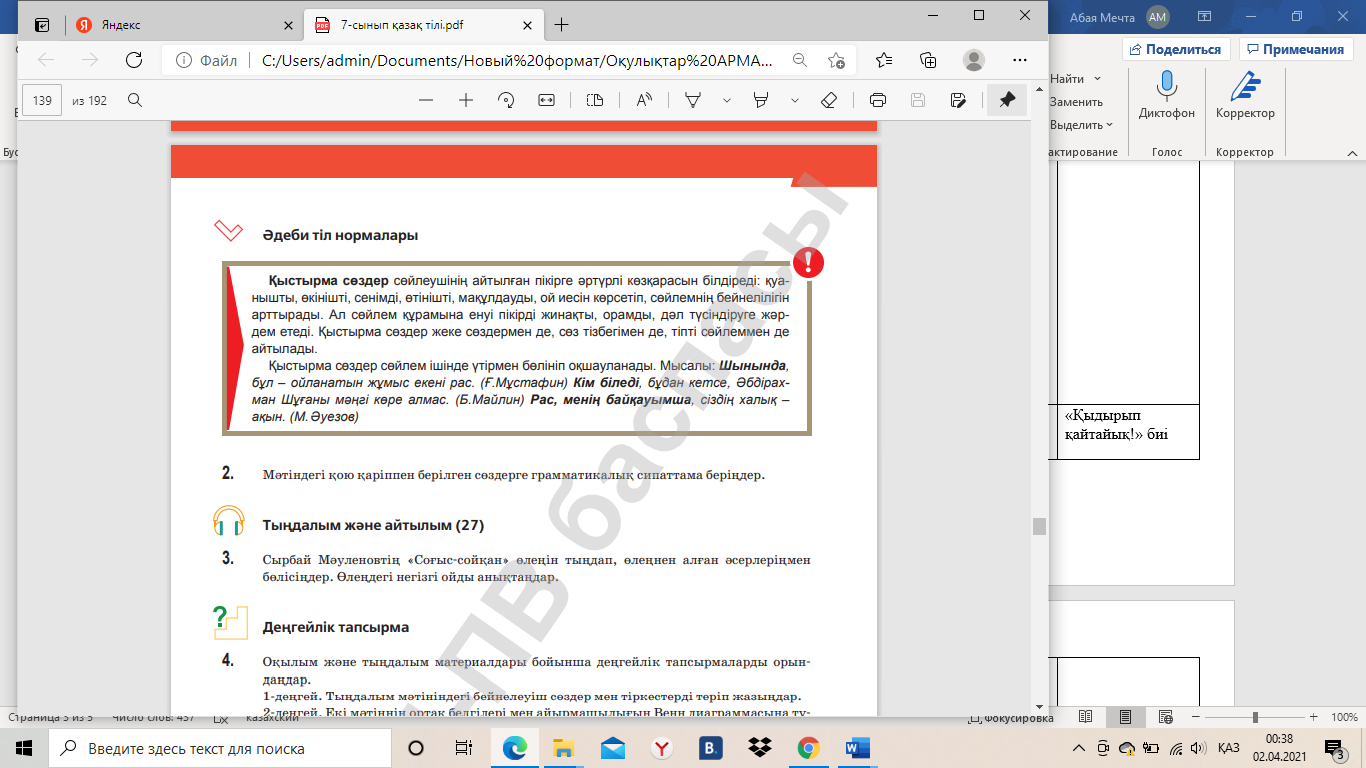
Task: Click the address bar file path
Action: tap(516, 60)
